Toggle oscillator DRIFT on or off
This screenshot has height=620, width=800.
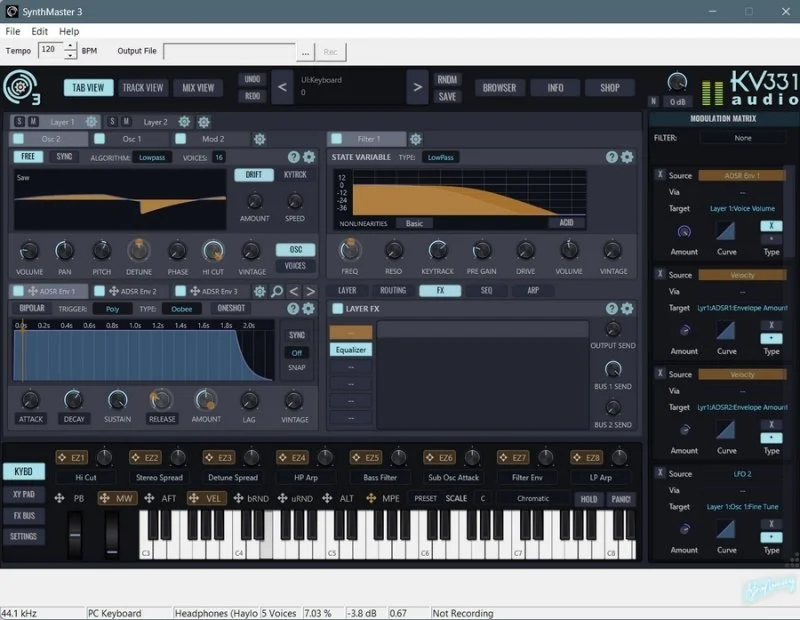coord(254,175)
